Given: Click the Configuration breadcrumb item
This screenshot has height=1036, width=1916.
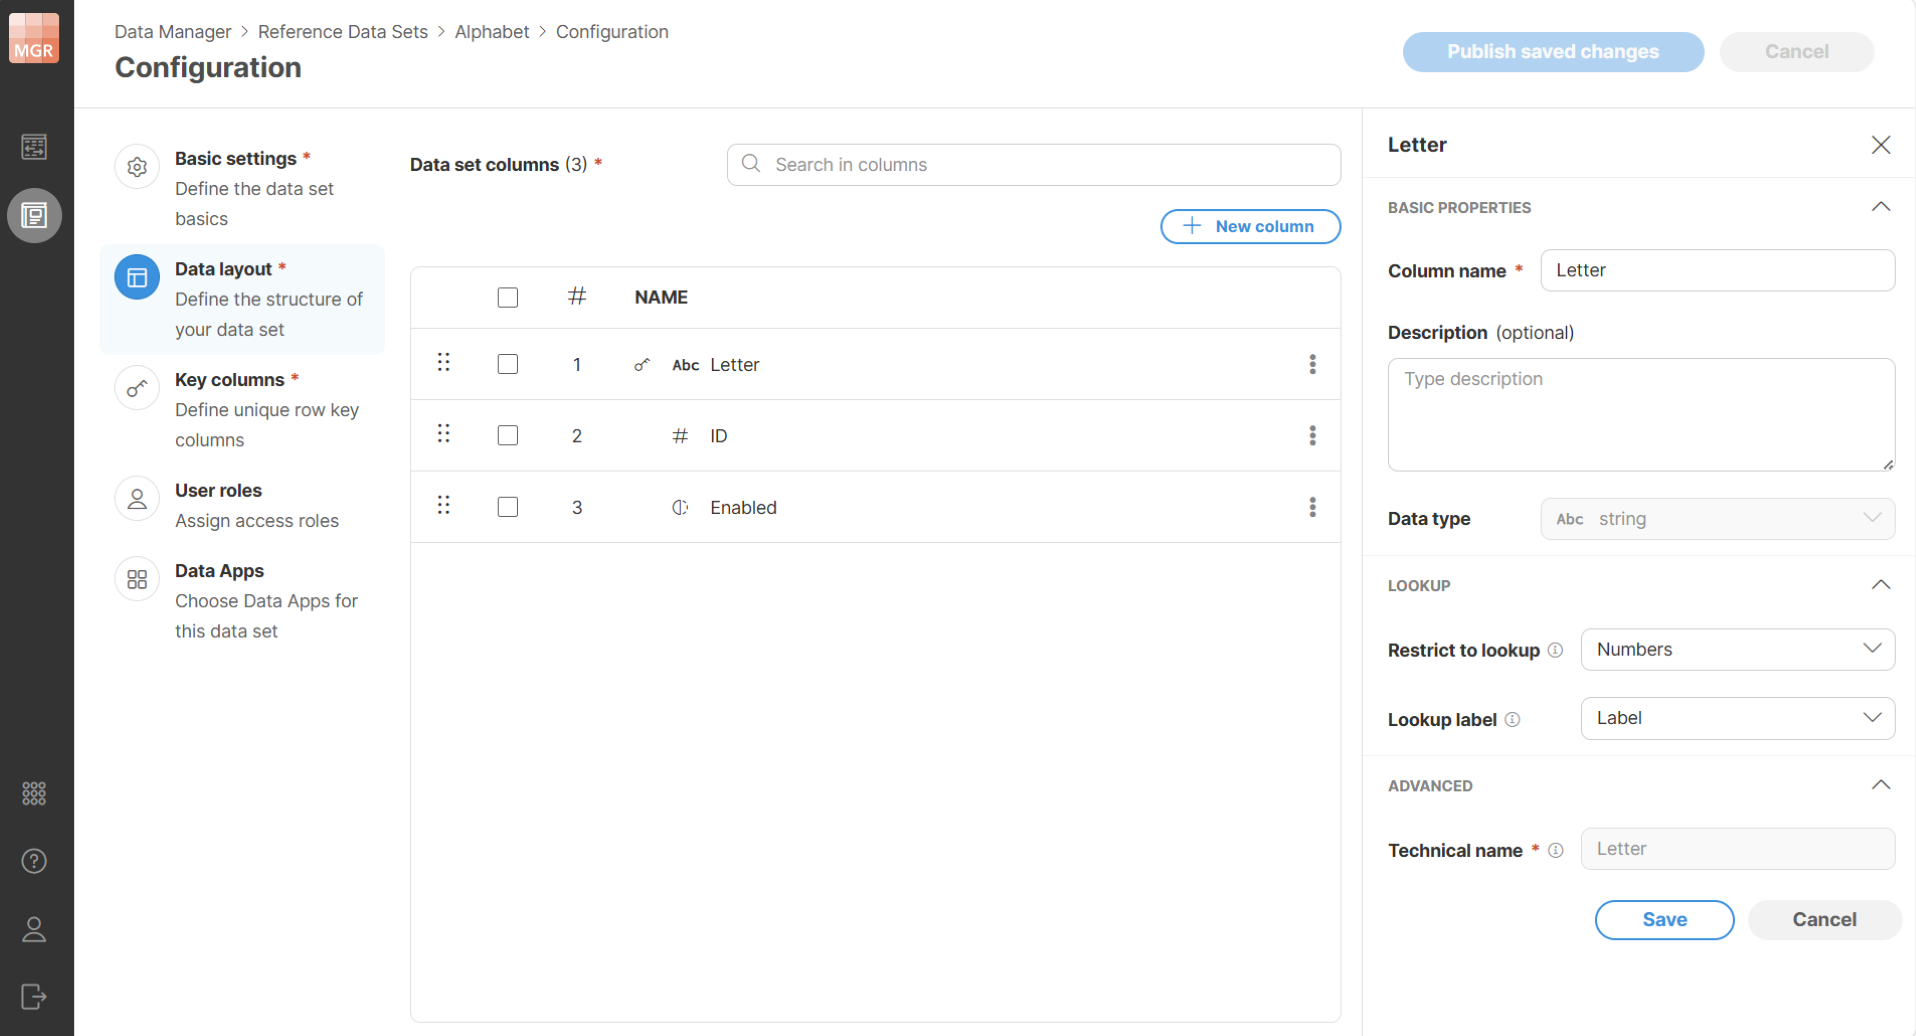Looking at the screenshot, I should click(612, 32).
